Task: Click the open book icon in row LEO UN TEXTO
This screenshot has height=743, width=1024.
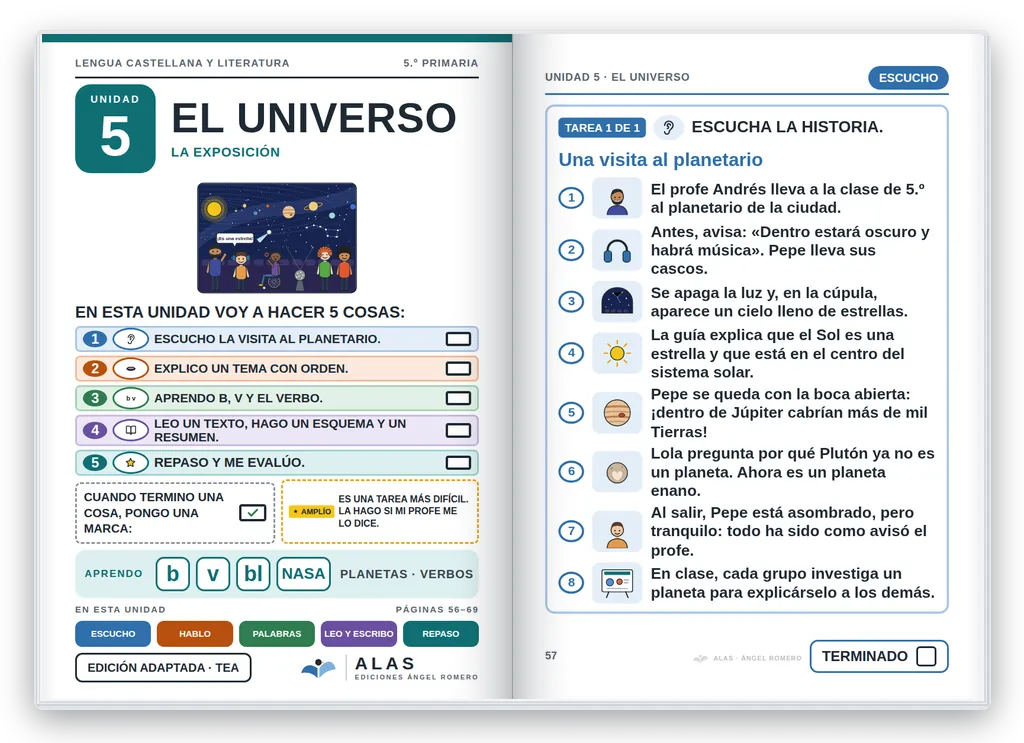Action: (131, 430)
